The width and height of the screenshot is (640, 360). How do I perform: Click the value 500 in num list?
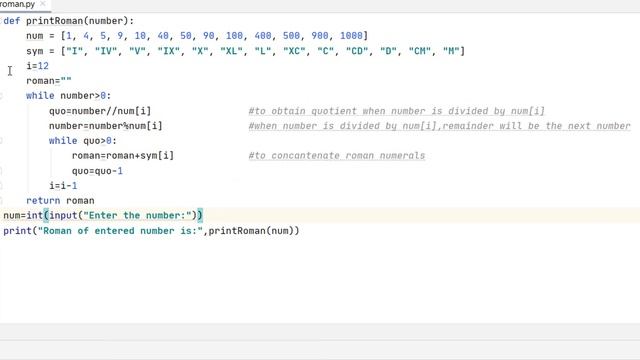291,36
